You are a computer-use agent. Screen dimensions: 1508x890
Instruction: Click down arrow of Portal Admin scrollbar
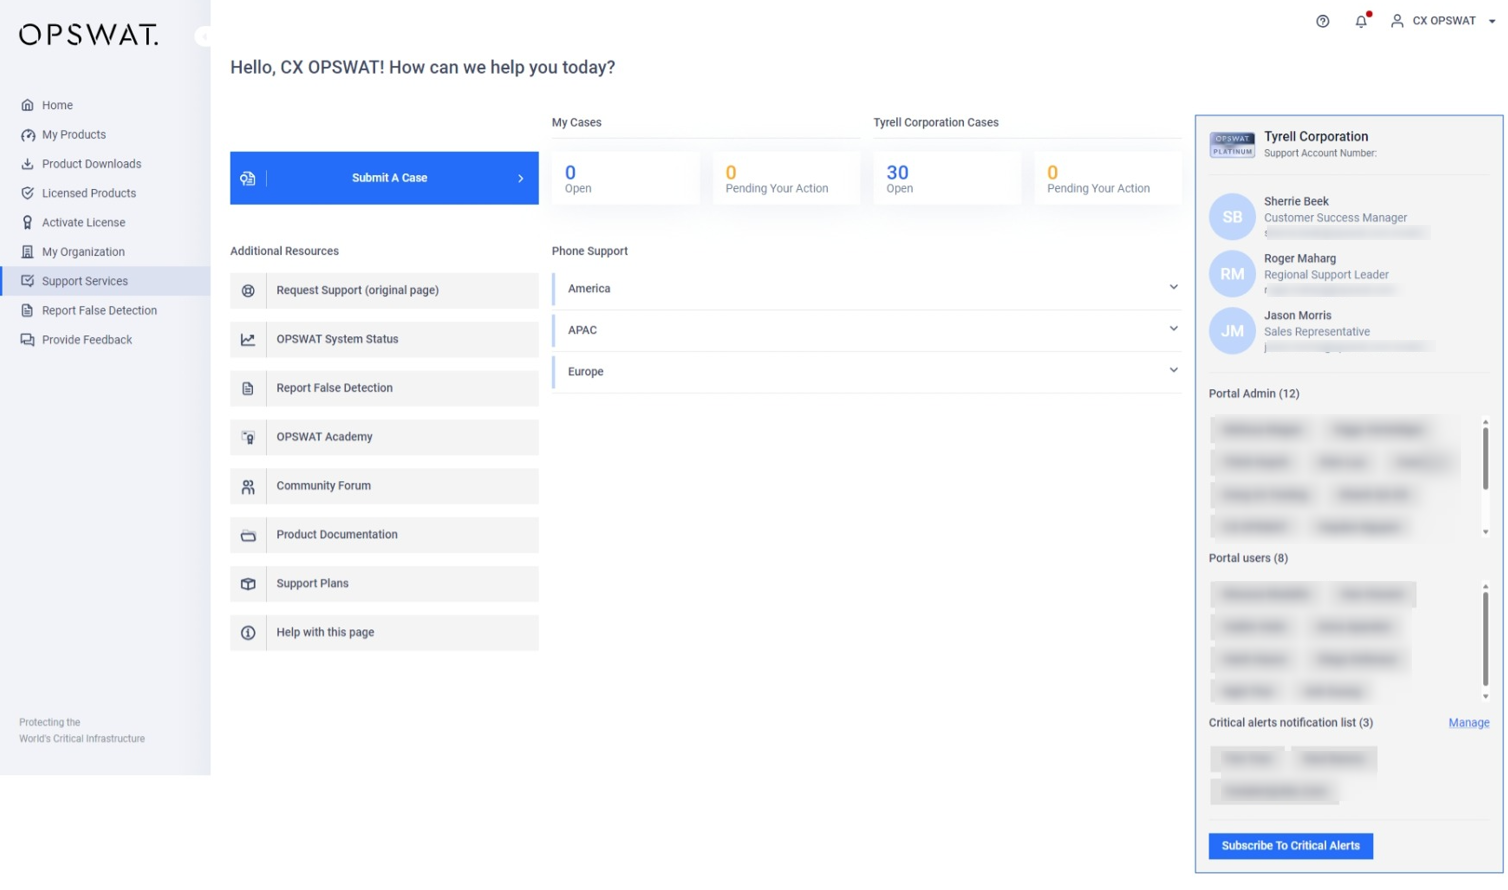[1485, 532]
